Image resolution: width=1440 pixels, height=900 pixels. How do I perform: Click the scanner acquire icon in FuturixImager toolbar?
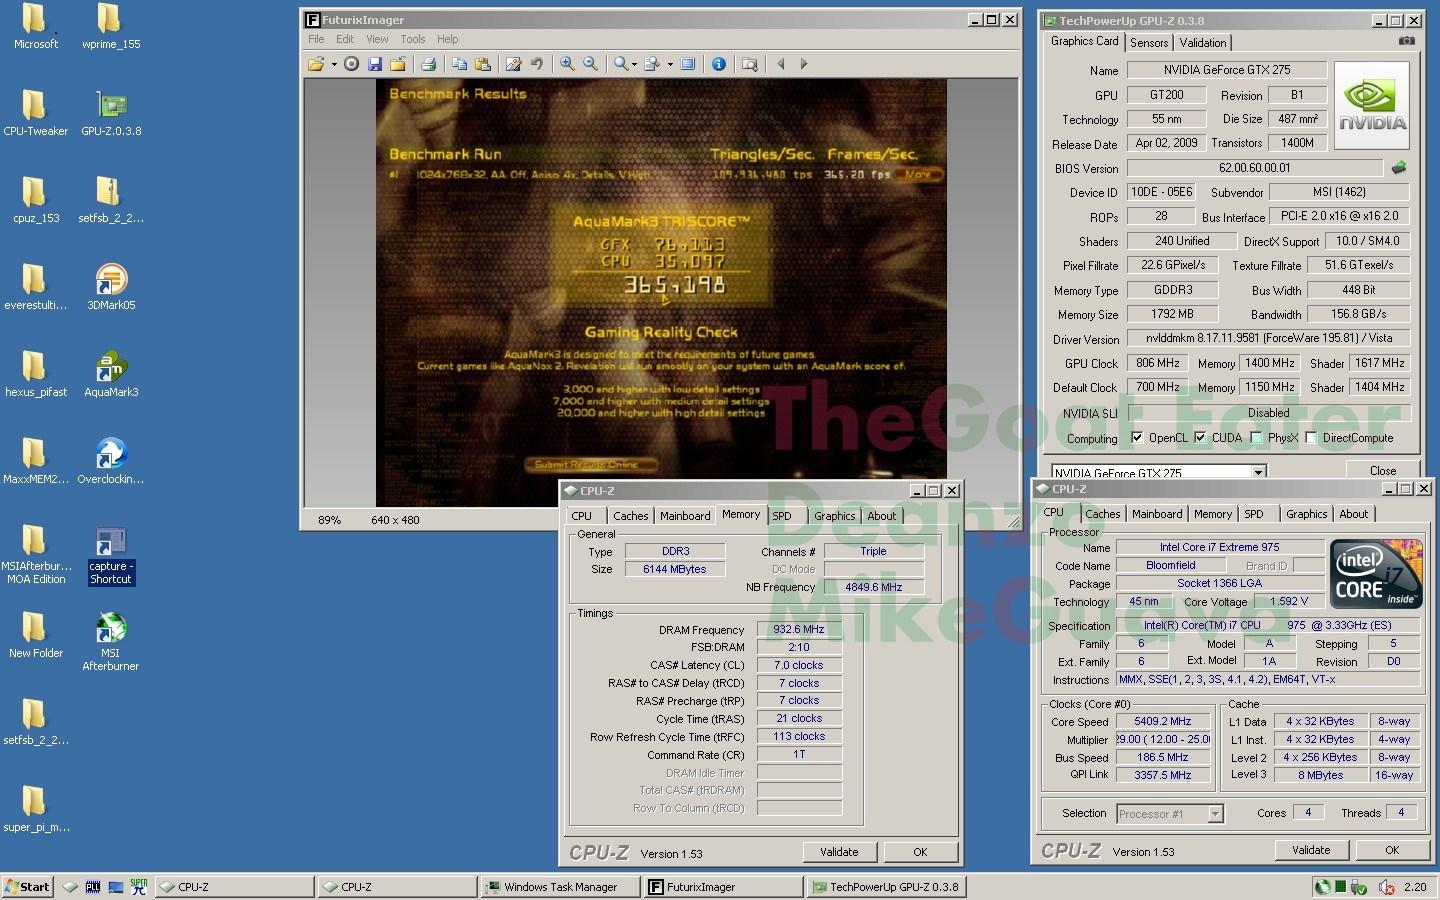351,64
